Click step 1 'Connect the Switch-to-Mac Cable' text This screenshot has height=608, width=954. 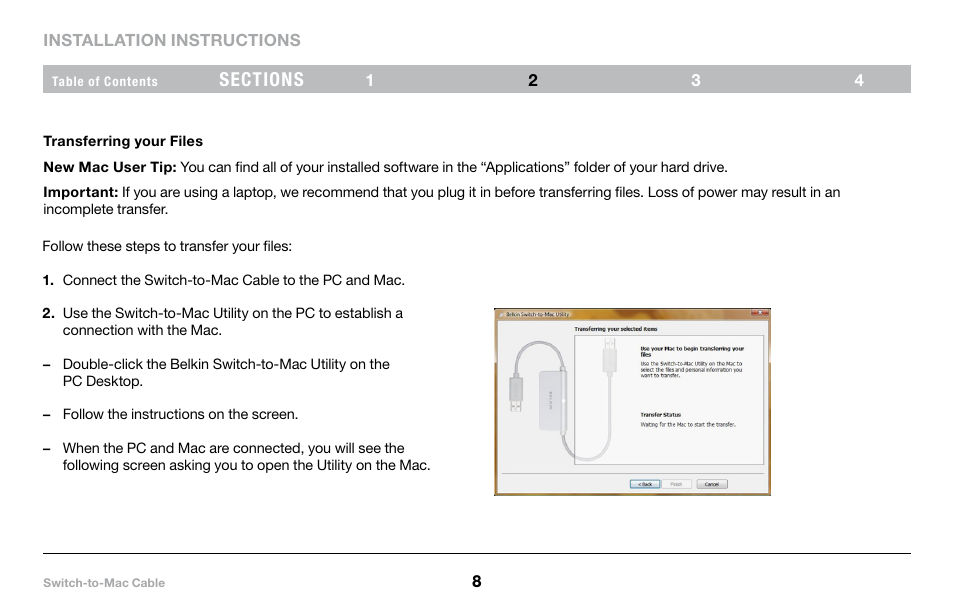click(x=234, y=281)
